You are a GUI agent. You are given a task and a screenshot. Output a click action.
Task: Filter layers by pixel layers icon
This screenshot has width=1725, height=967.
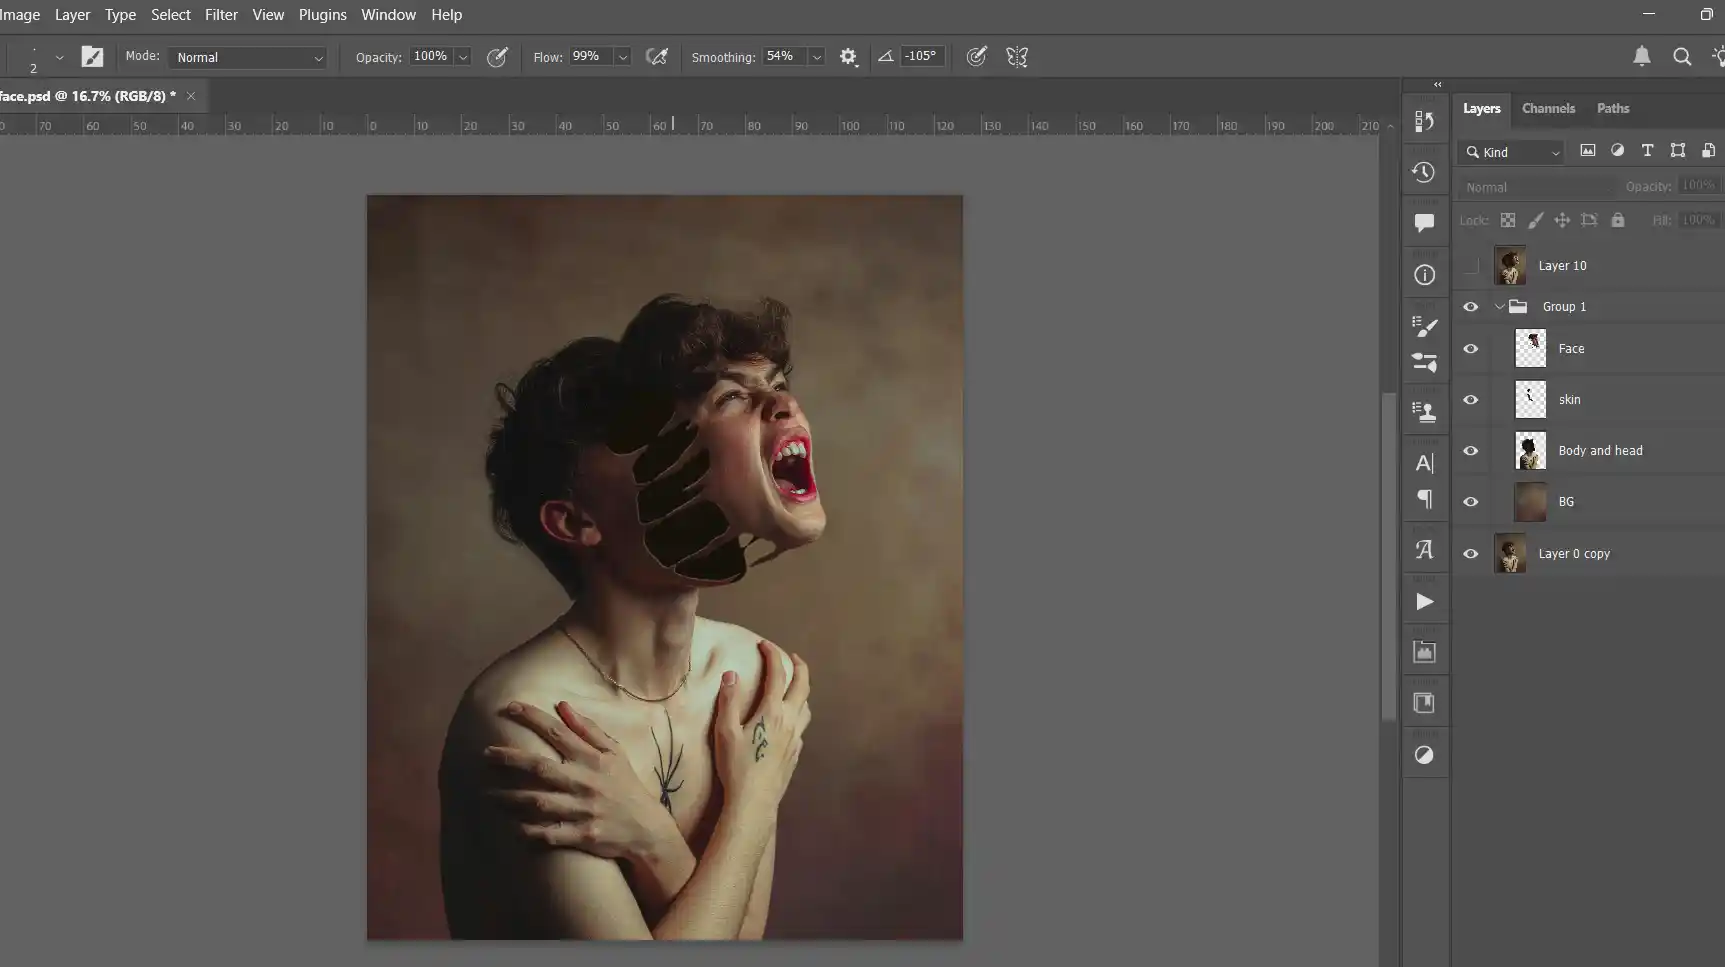pos(1587,151)
